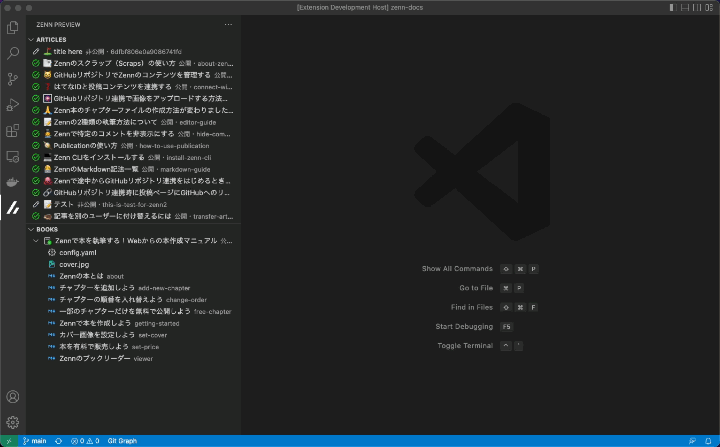Open the Publicationの使い方 article
The image size is (720, 447).
click(x=134, y=146)
